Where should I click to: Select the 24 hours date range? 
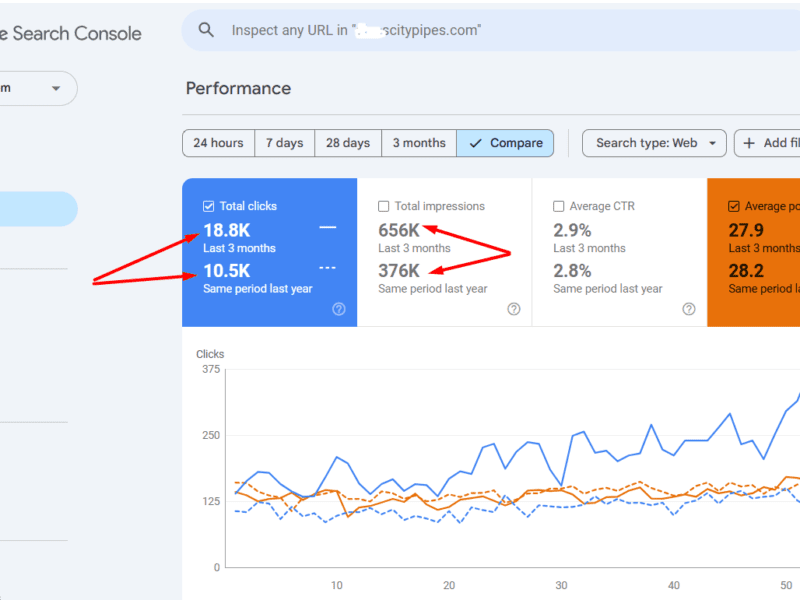click(218, 143)
